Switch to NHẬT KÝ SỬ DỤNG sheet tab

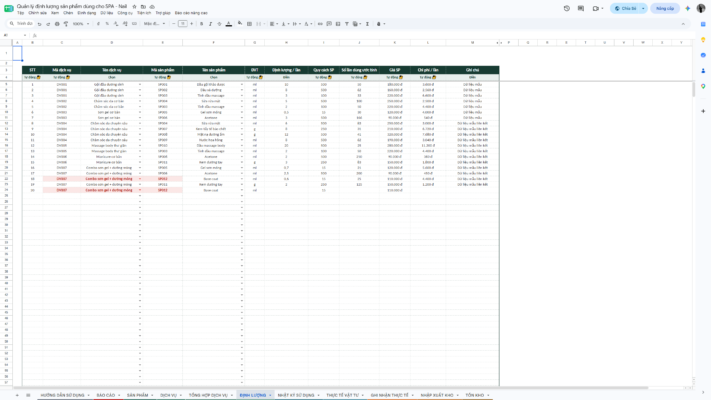click(296, 395)
